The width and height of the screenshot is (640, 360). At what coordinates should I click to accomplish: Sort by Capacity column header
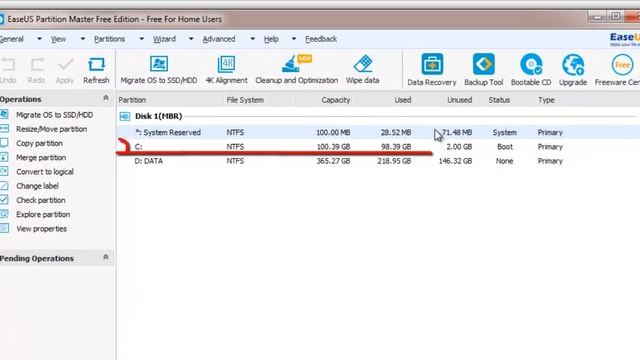[x=336, y=100]
